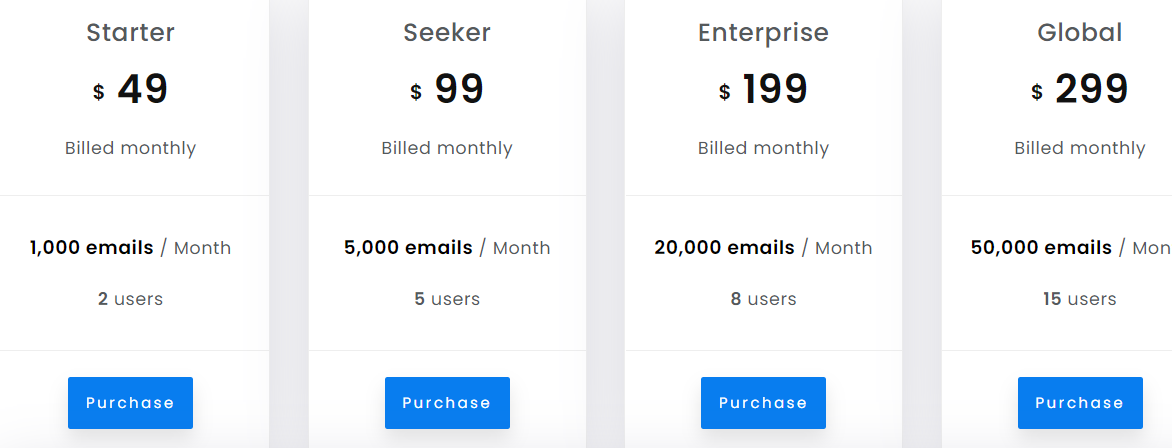Click the 5,000 emails per month text
The image size is (1172, 448).
(447, 248)
